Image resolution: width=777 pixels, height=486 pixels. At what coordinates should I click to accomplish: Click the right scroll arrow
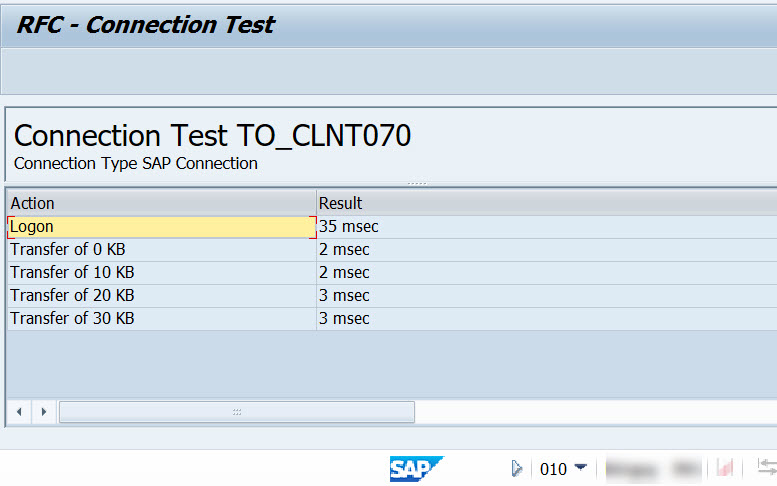[44, 411]
